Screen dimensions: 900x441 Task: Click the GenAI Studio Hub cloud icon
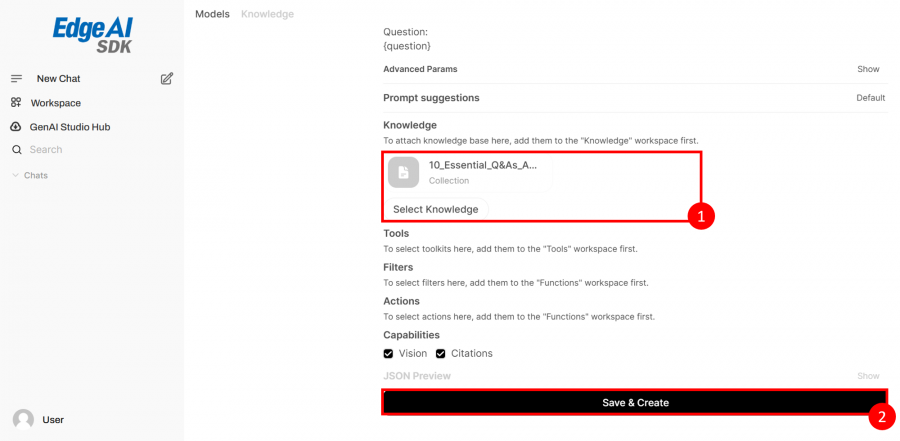point(16,127)
